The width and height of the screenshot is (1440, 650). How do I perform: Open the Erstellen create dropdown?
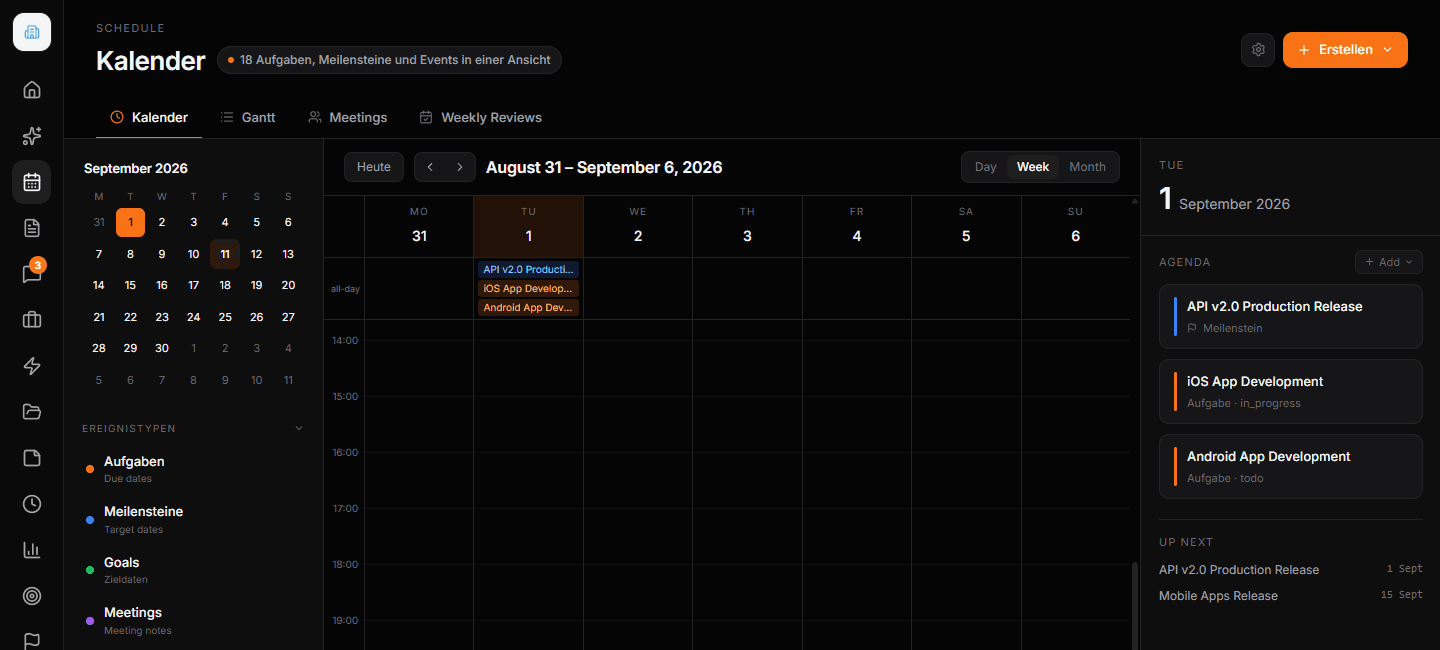tap(1345, 50)
